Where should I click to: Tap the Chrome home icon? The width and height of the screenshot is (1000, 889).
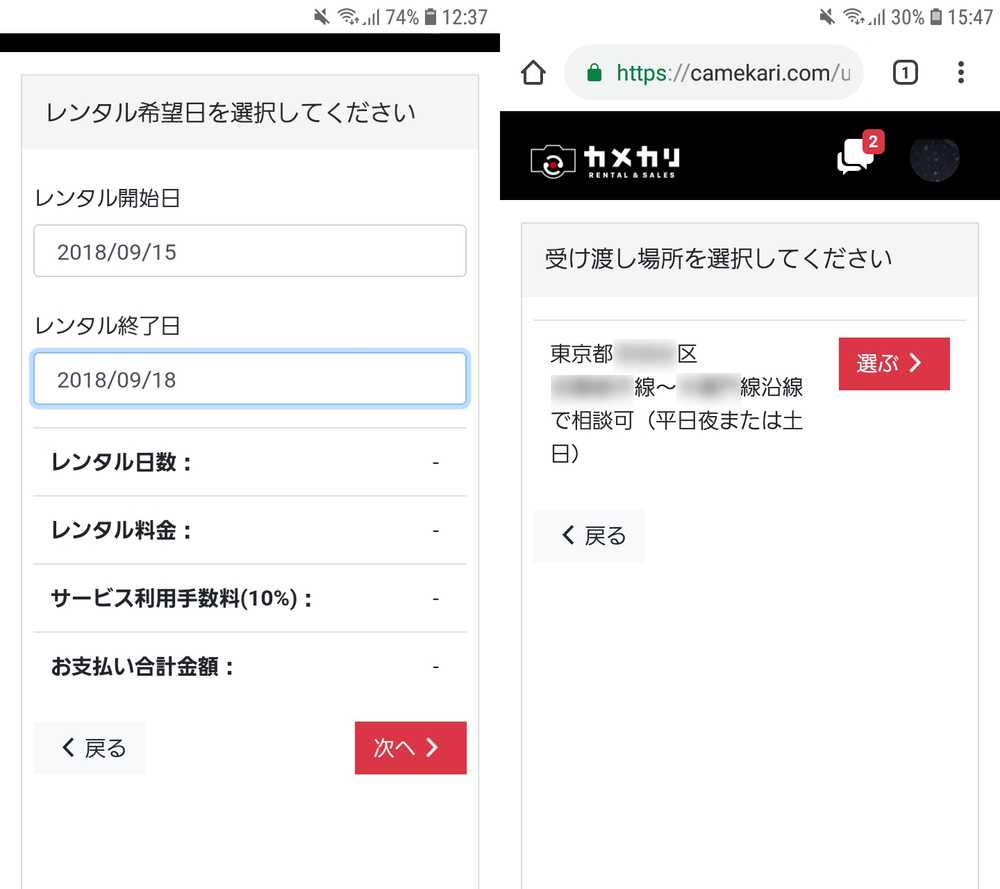point(533,73)
